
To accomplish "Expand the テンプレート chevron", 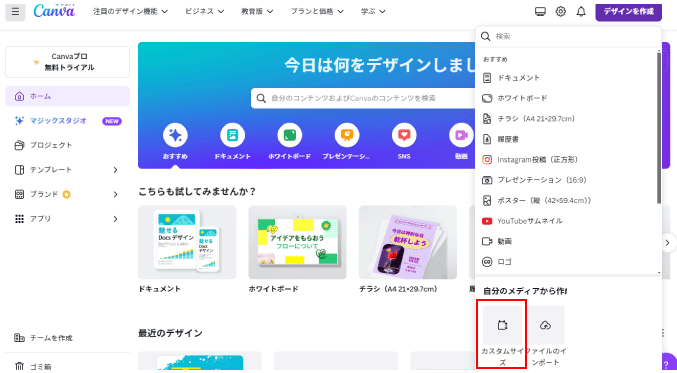I will [115, 170].
